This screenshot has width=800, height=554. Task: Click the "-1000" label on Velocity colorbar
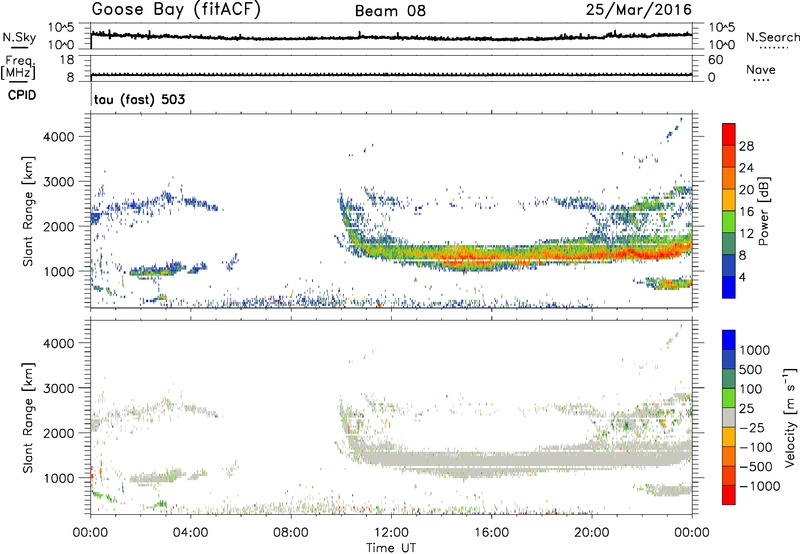coord(759,486)
